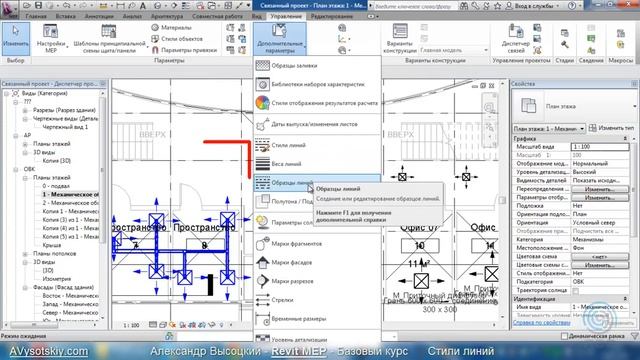Click <нет> button for Цветовая схема

tap(600, 257)
